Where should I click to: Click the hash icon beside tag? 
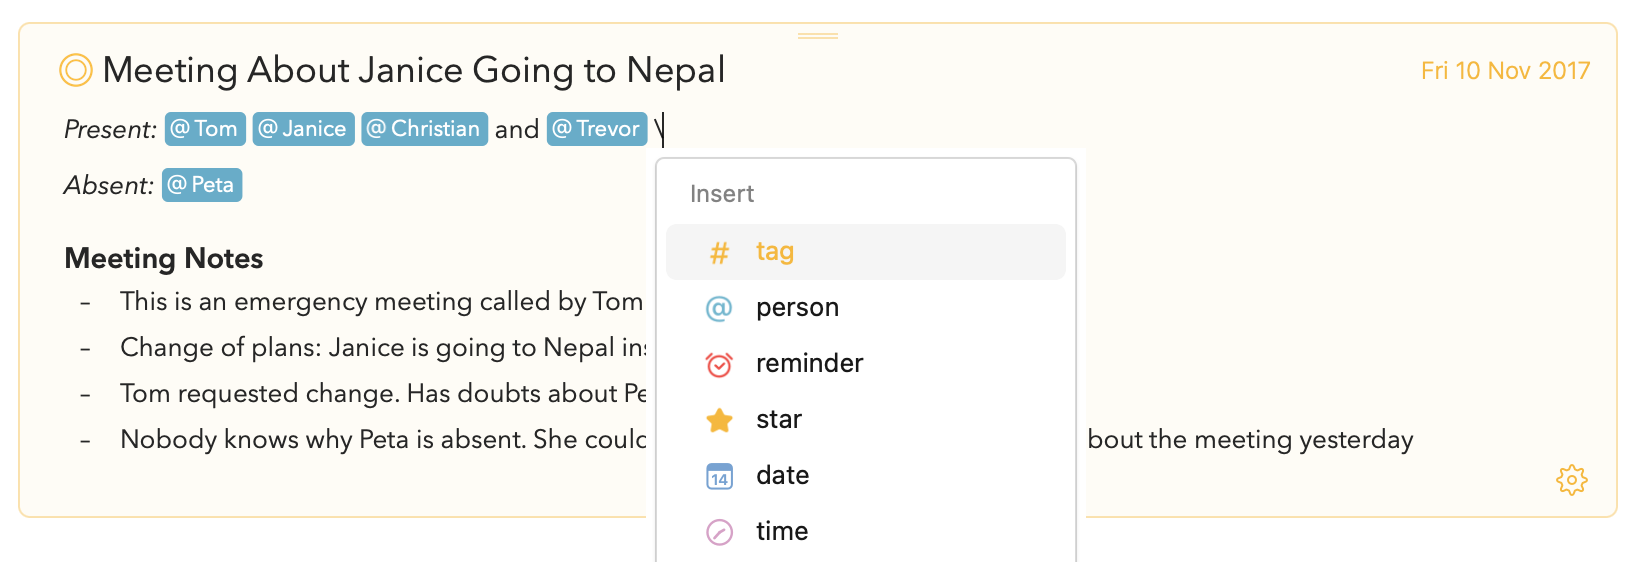[719, 253]
